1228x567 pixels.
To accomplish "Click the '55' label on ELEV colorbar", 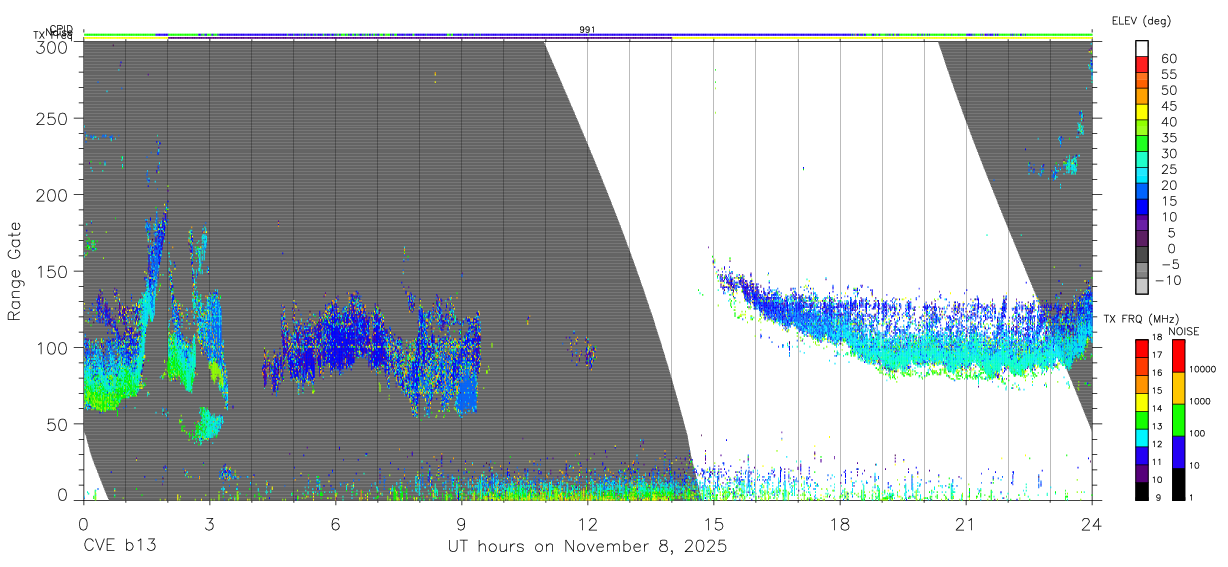I will click(1168, 74).
